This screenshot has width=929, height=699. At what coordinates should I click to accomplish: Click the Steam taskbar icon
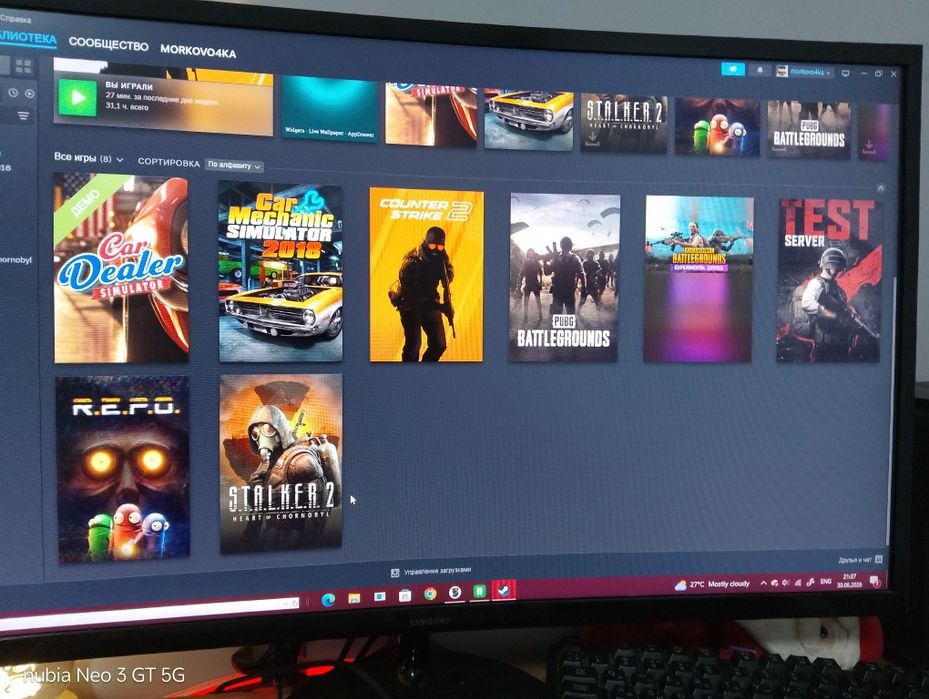pyautogui.click(x=504, y=590)
